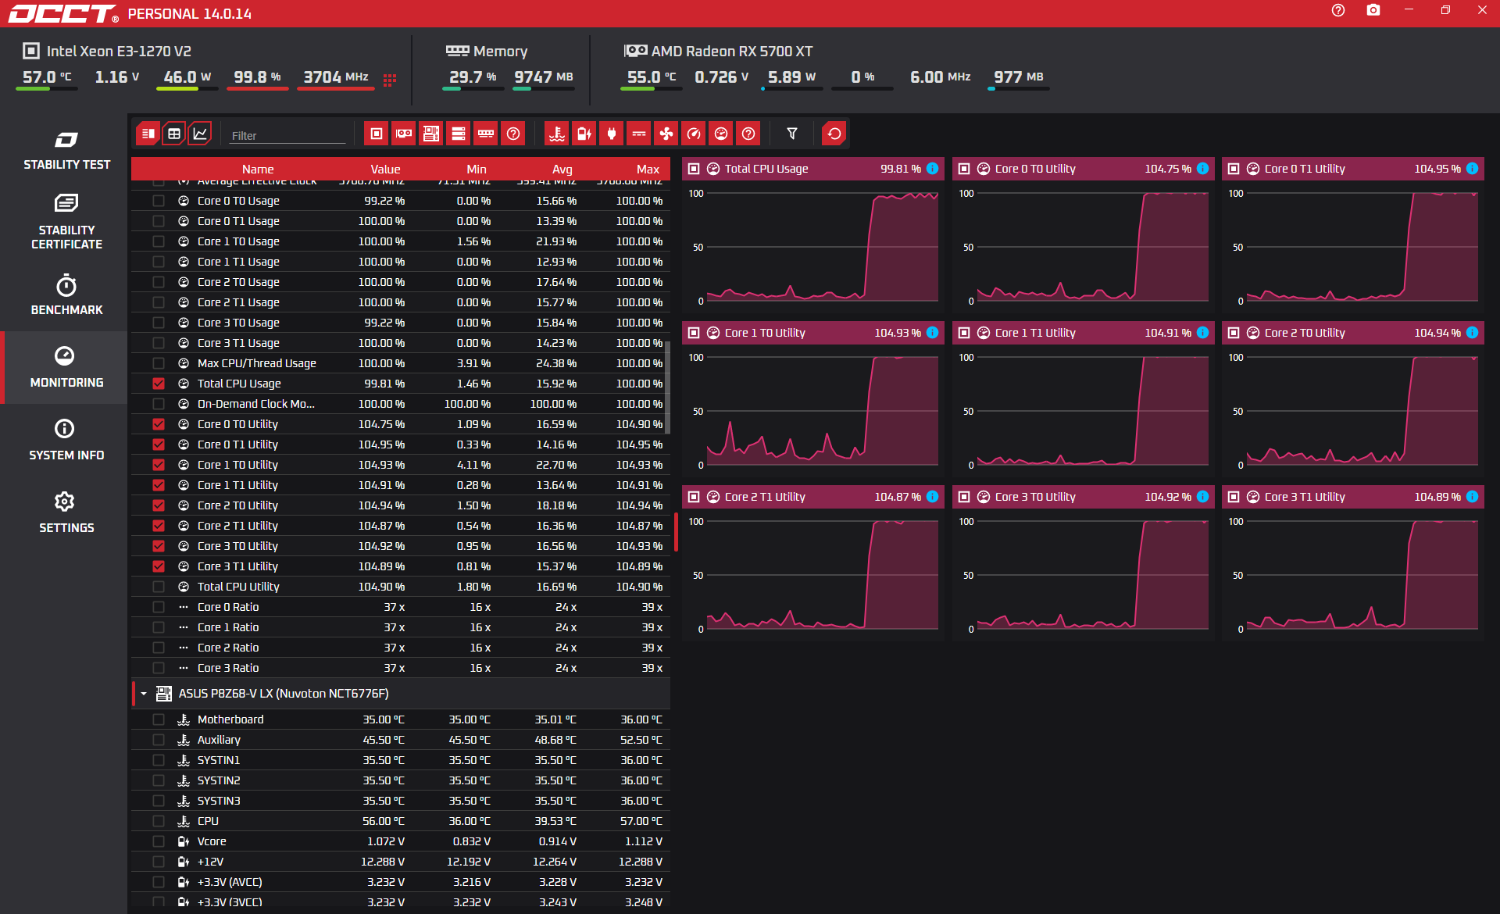Sort the table by the Avg column
1500x914 pixels.
pos(562,170)
